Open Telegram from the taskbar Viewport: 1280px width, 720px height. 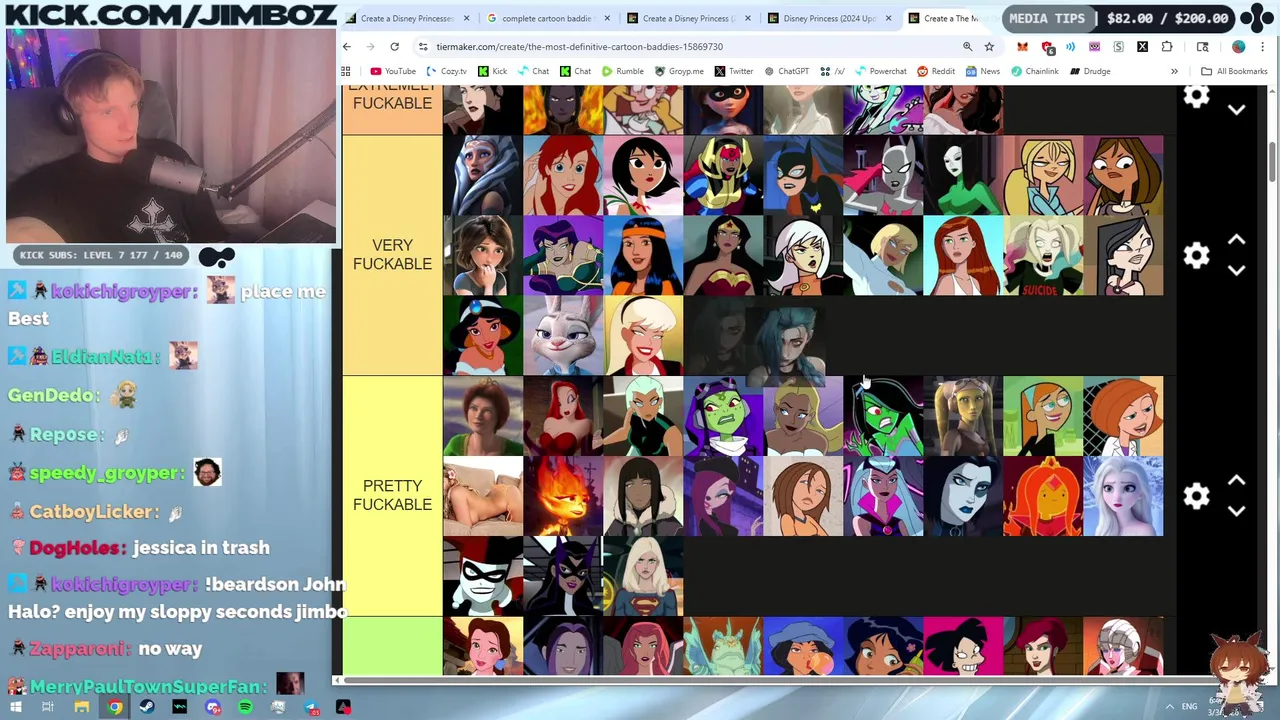311,707
